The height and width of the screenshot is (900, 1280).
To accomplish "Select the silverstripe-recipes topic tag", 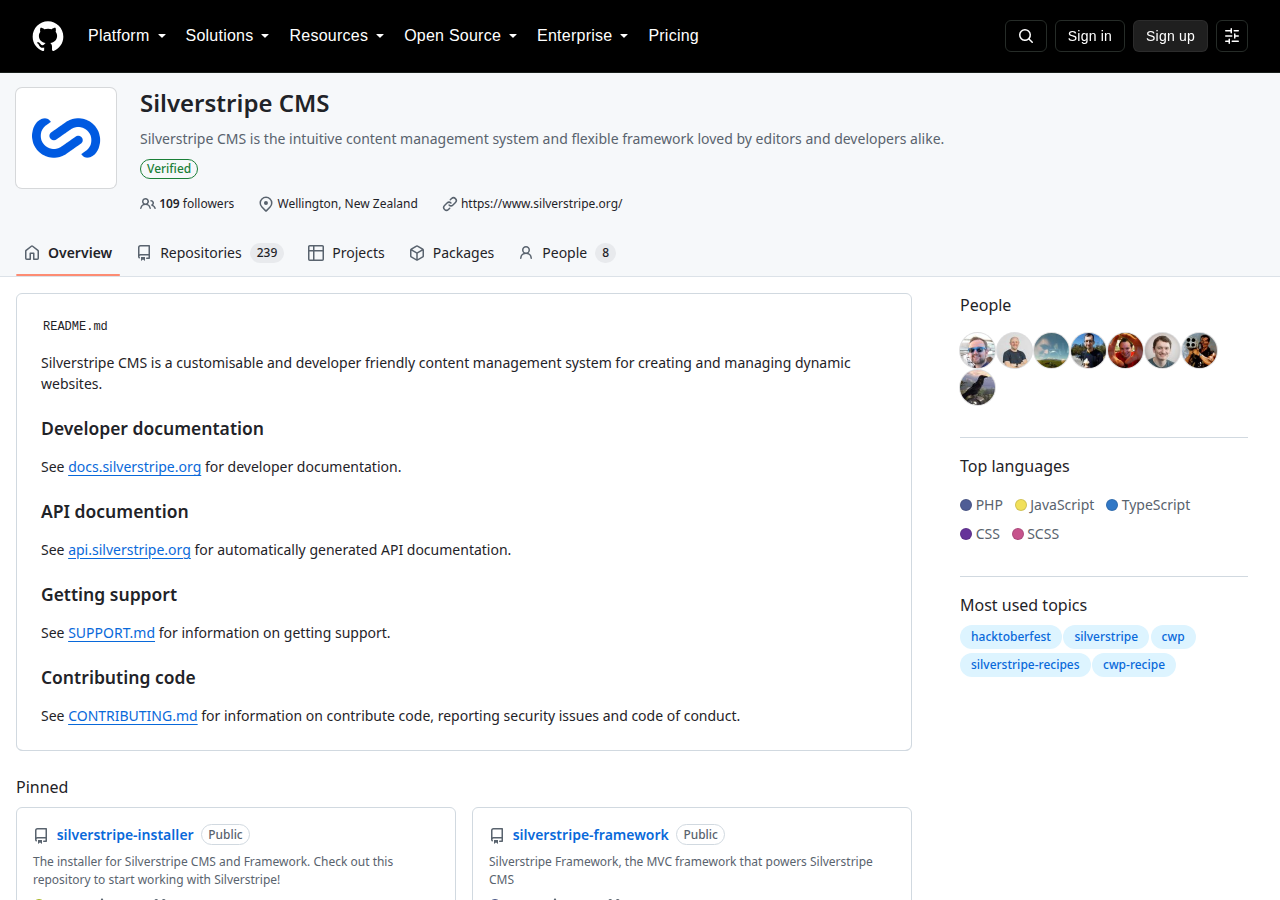I will [1025, 665].
